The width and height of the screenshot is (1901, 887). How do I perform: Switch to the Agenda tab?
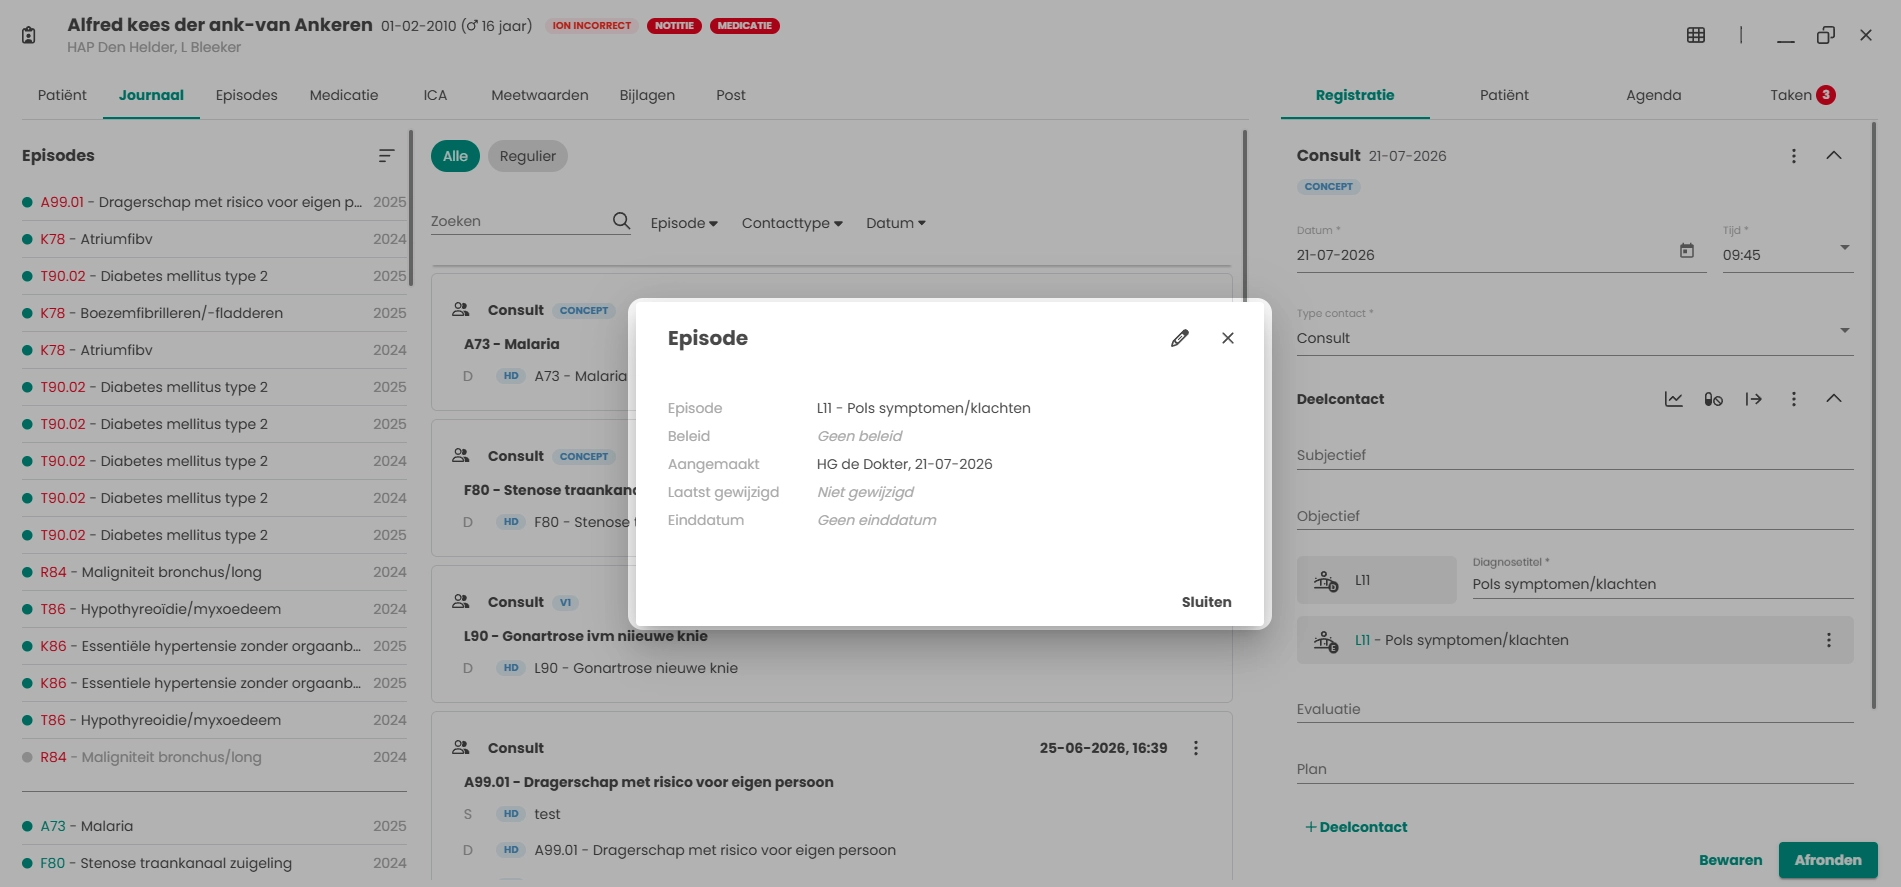[x=1653, y=95]
